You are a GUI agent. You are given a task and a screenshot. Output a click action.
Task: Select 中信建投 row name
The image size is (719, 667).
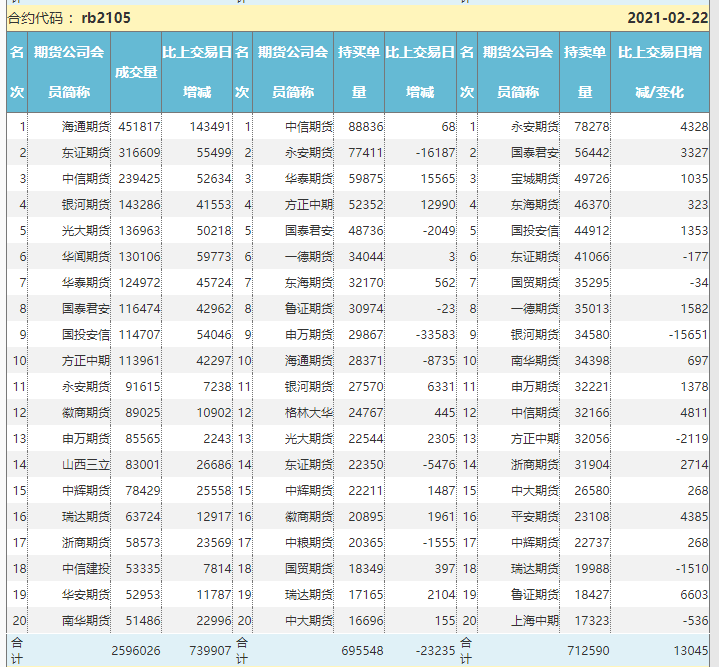pos(86,569)
